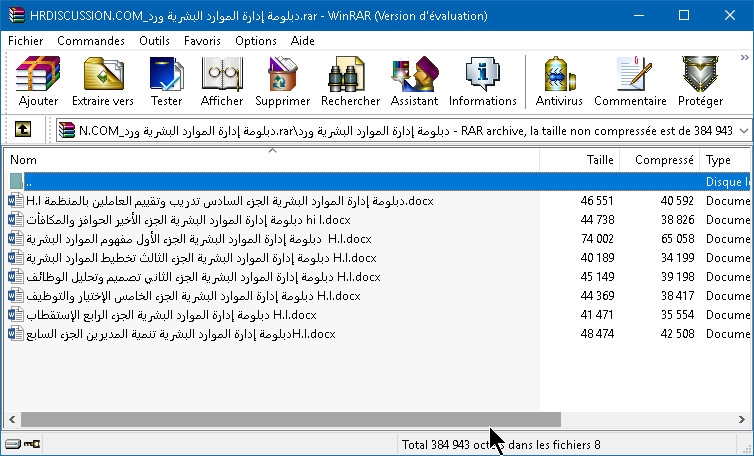Viewport: 754px width, 456px height.
Task: Go up one folder level arrow
Action: click(x=23, y=129)
